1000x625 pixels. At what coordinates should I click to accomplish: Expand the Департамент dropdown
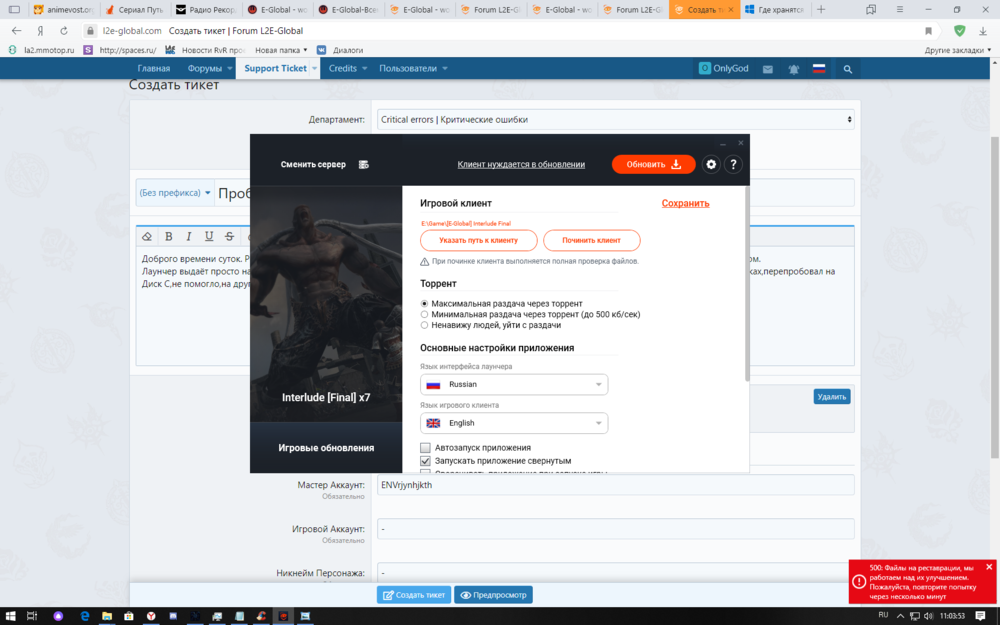[614, 120]
